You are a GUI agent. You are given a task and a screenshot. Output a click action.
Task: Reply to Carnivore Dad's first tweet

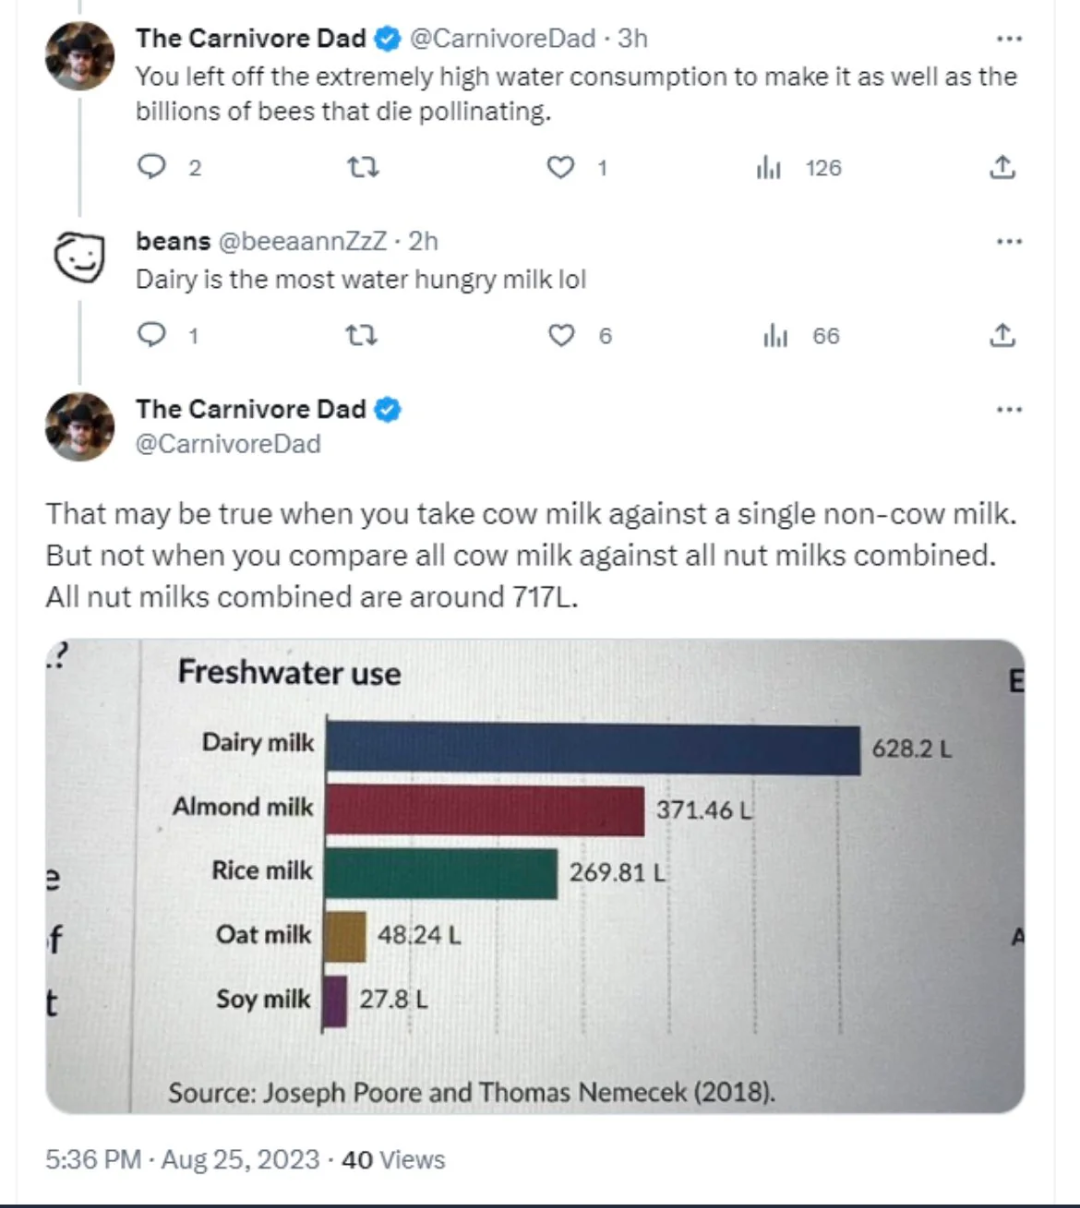pos(151,167)
